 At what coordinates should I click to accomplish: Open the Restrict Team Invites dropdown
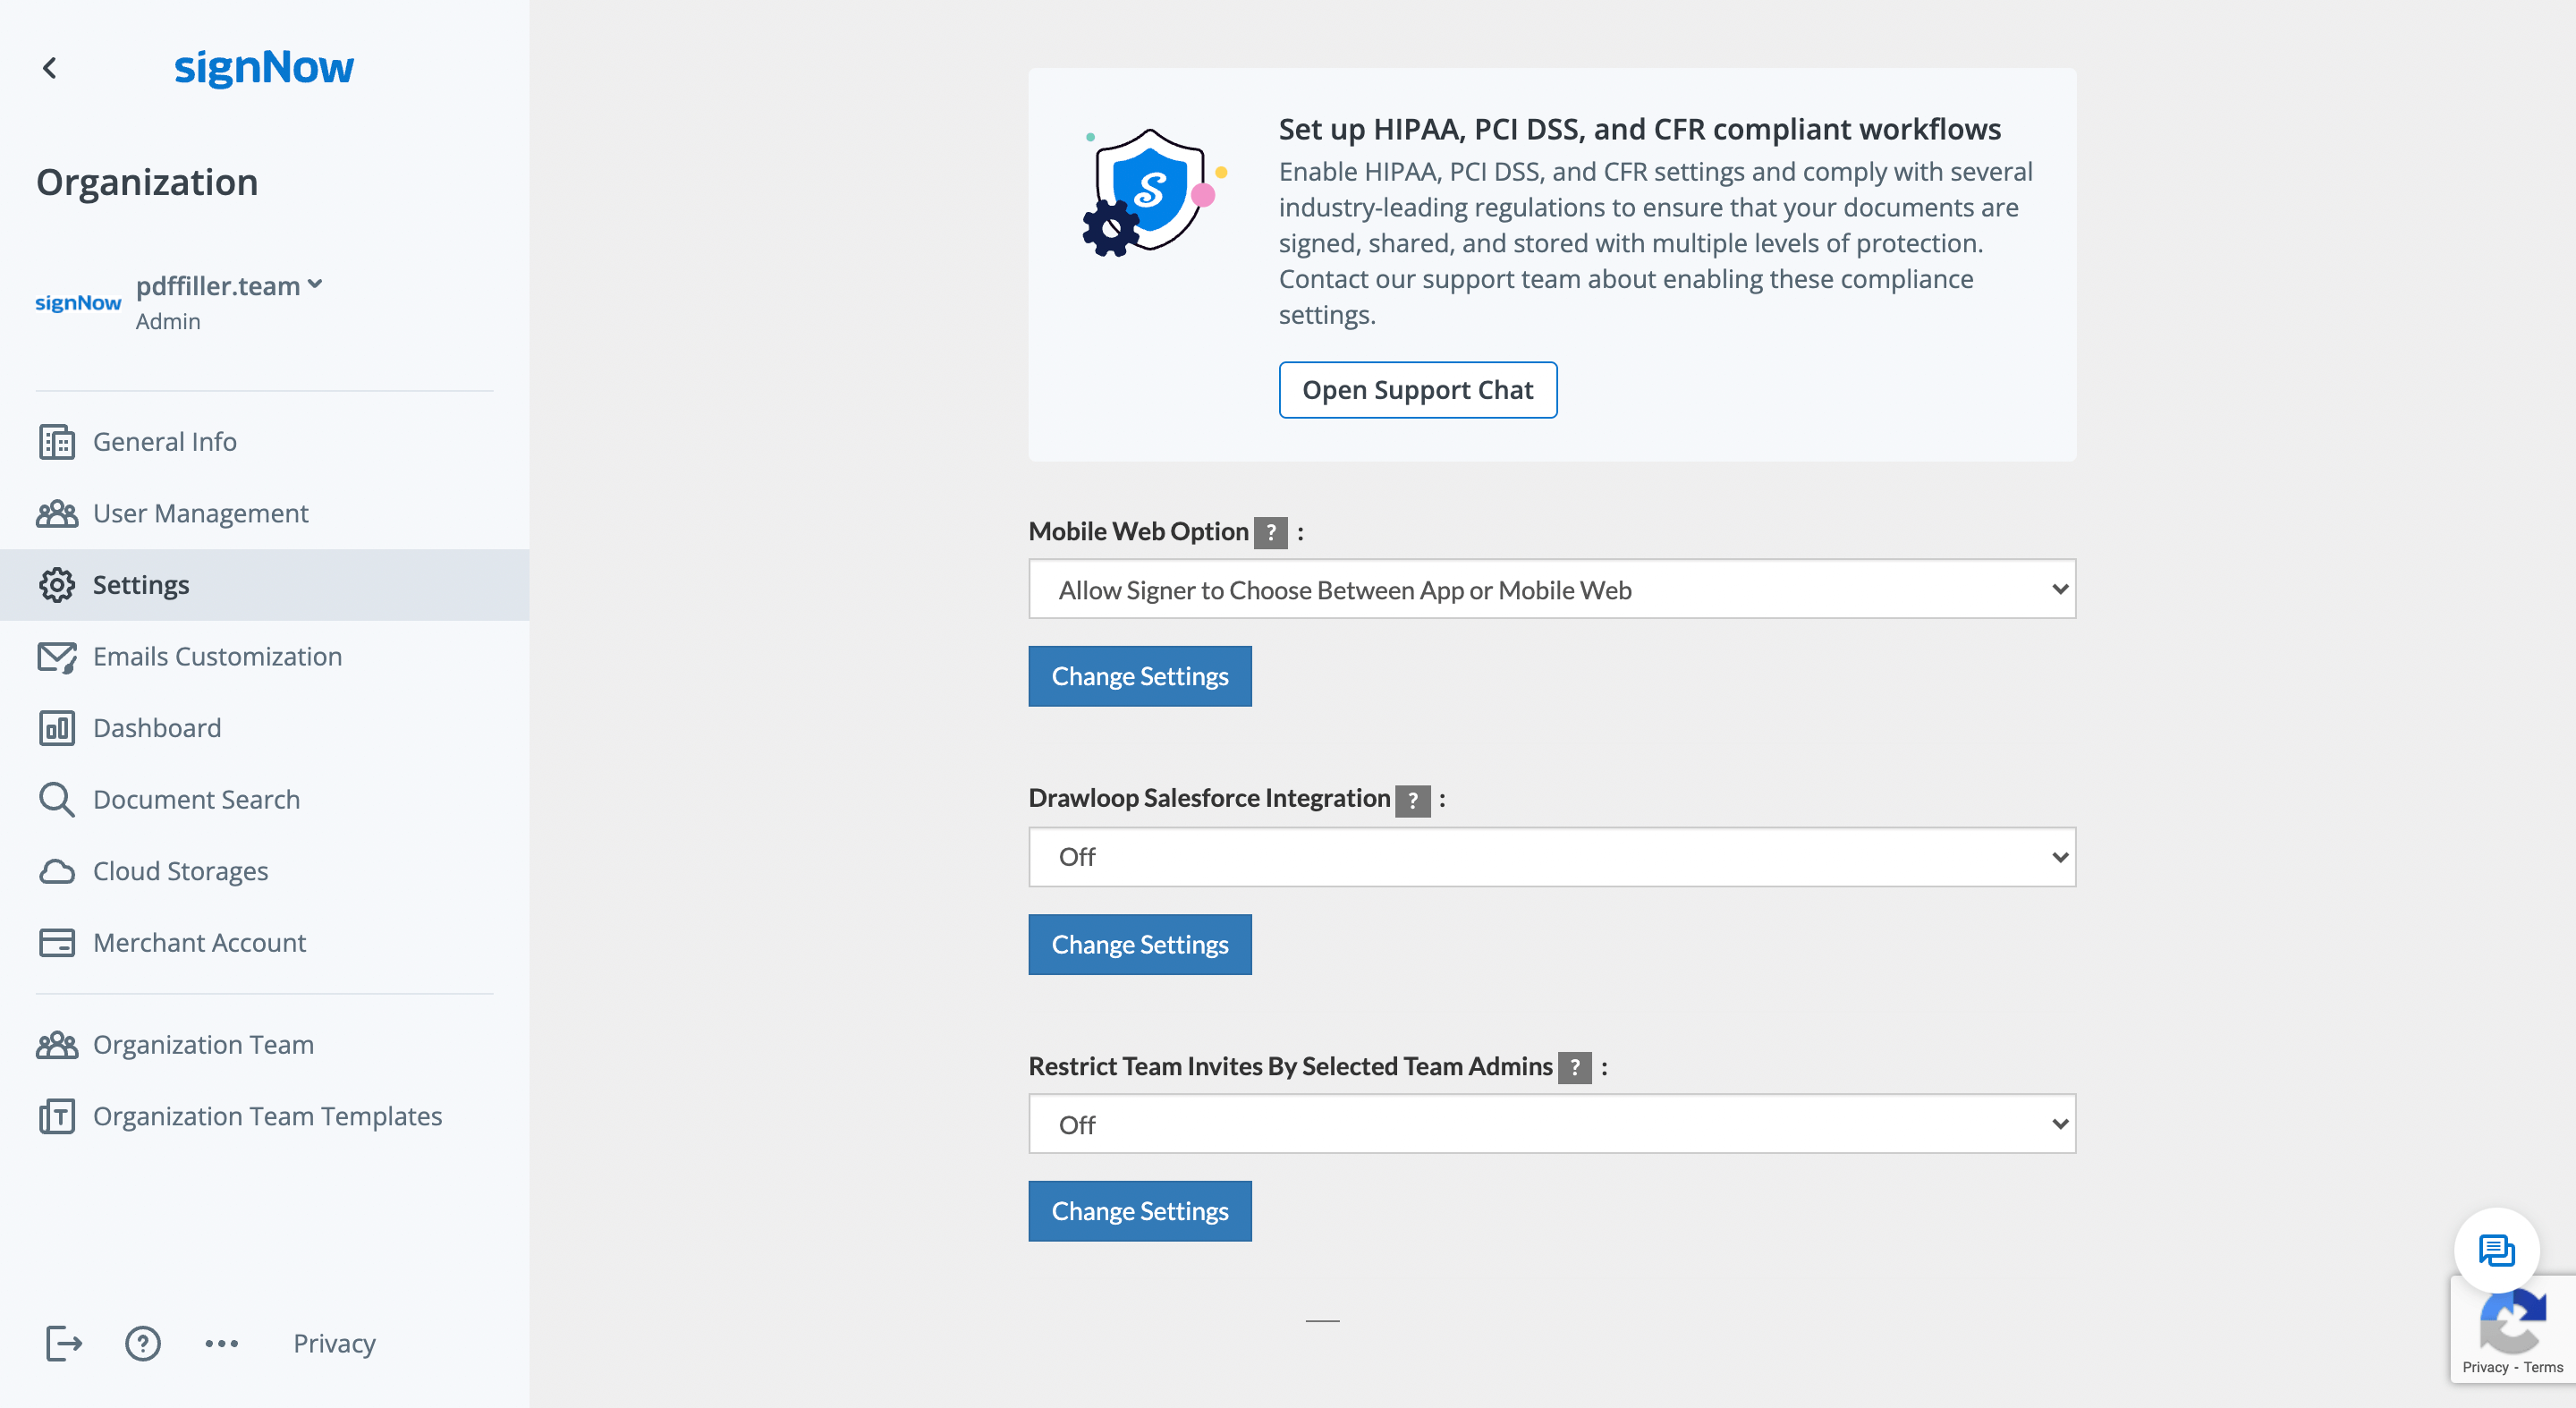click(1551, 1124)
